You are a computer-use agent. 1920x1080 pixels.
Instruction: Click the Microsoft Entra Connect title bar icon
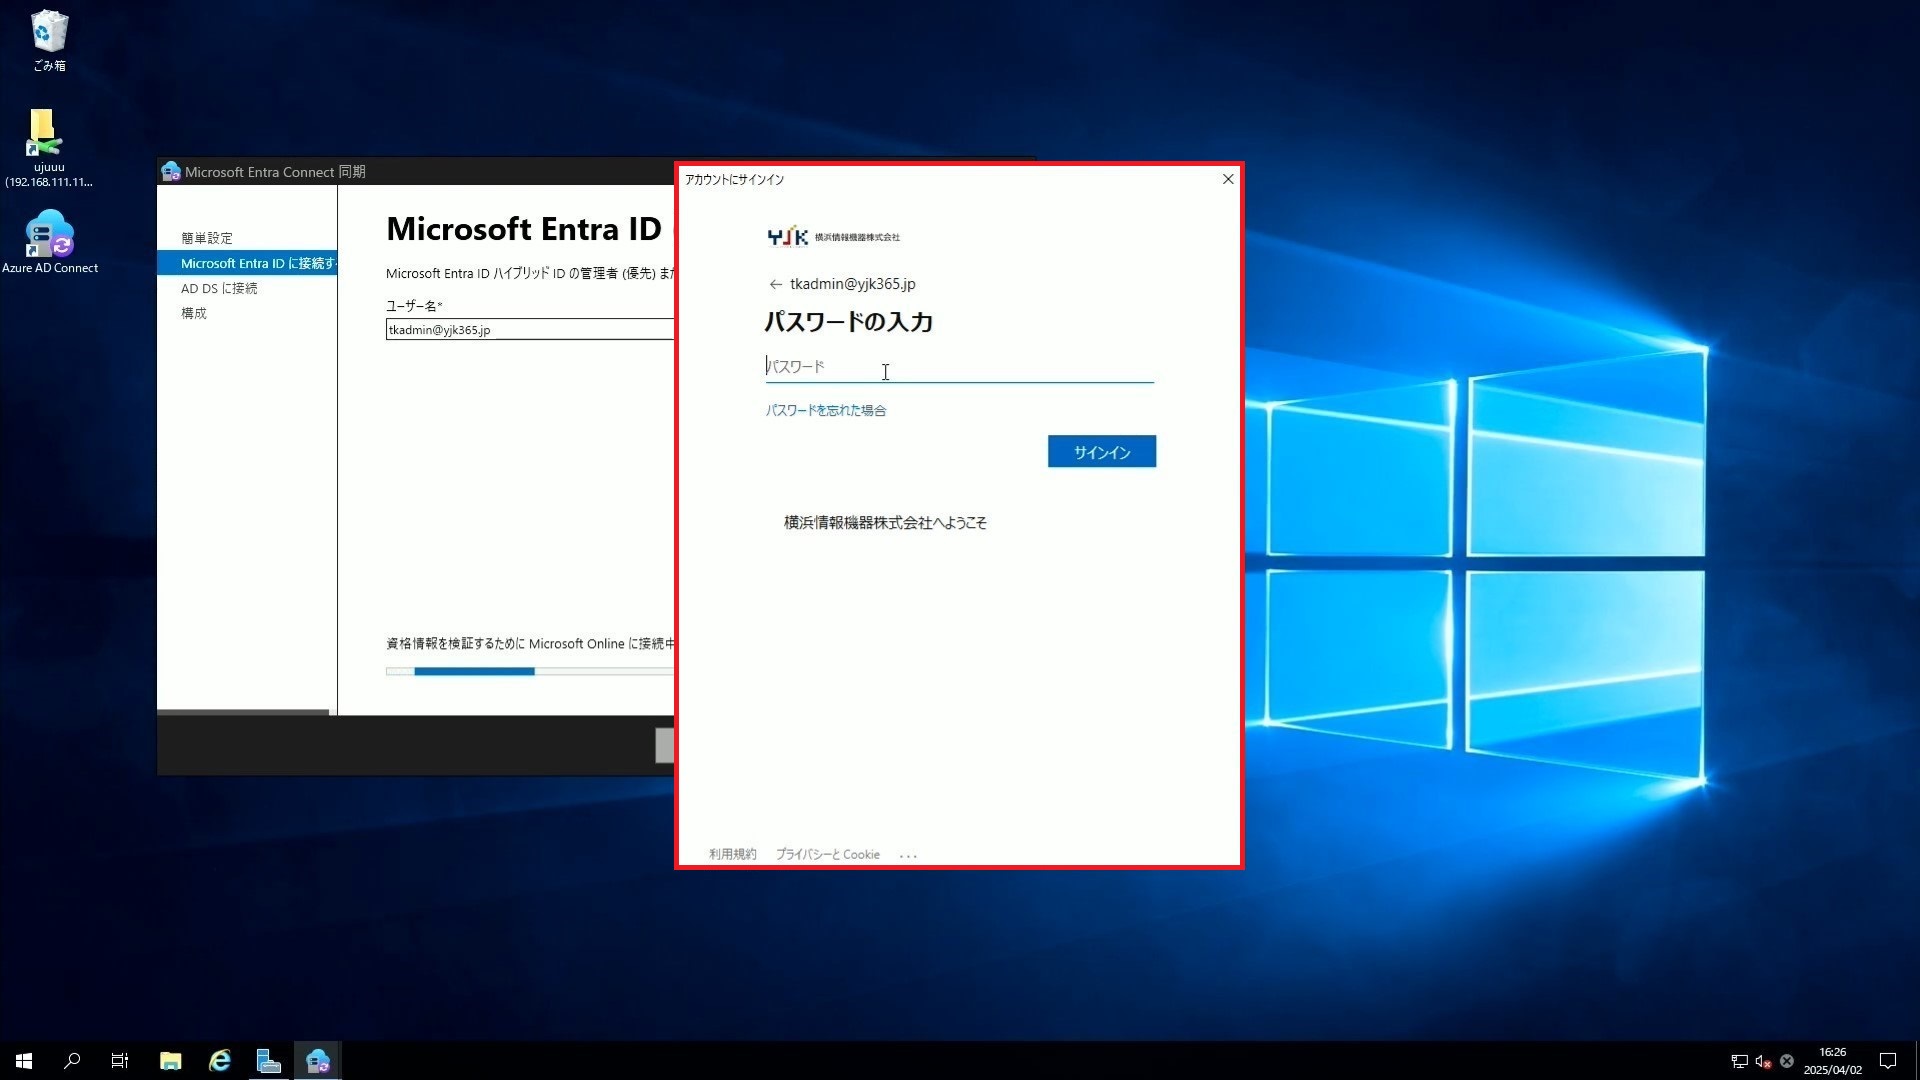coord(171,171)
